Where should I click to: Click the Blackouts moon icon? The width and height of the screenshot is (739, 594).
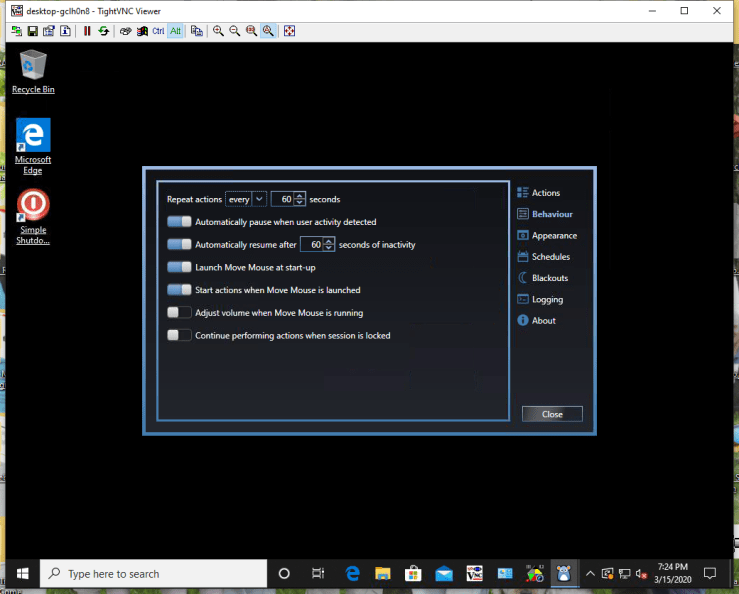click(522, 278)
